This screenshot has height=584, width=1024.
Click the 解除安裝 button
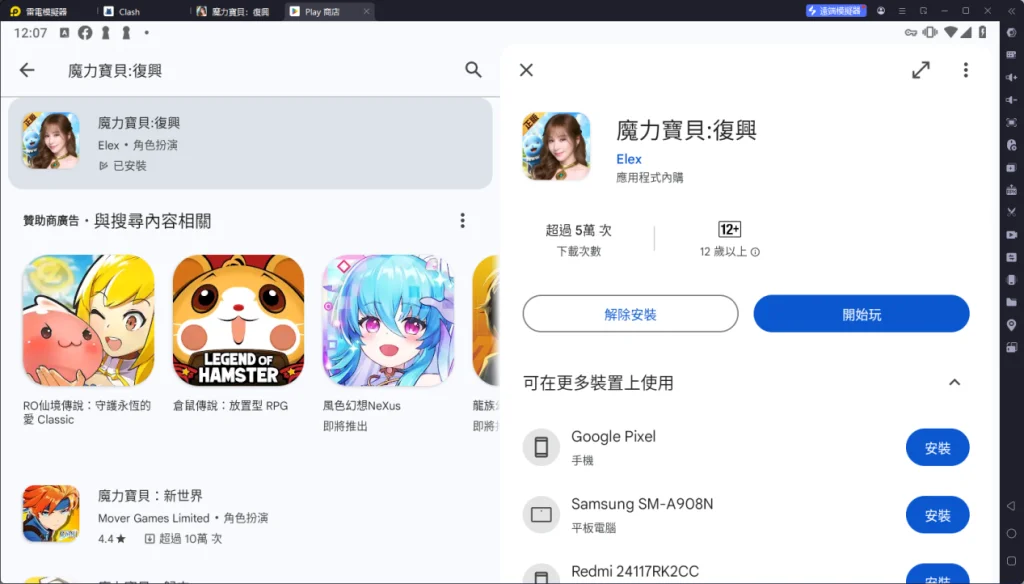[x=630, y=314]
